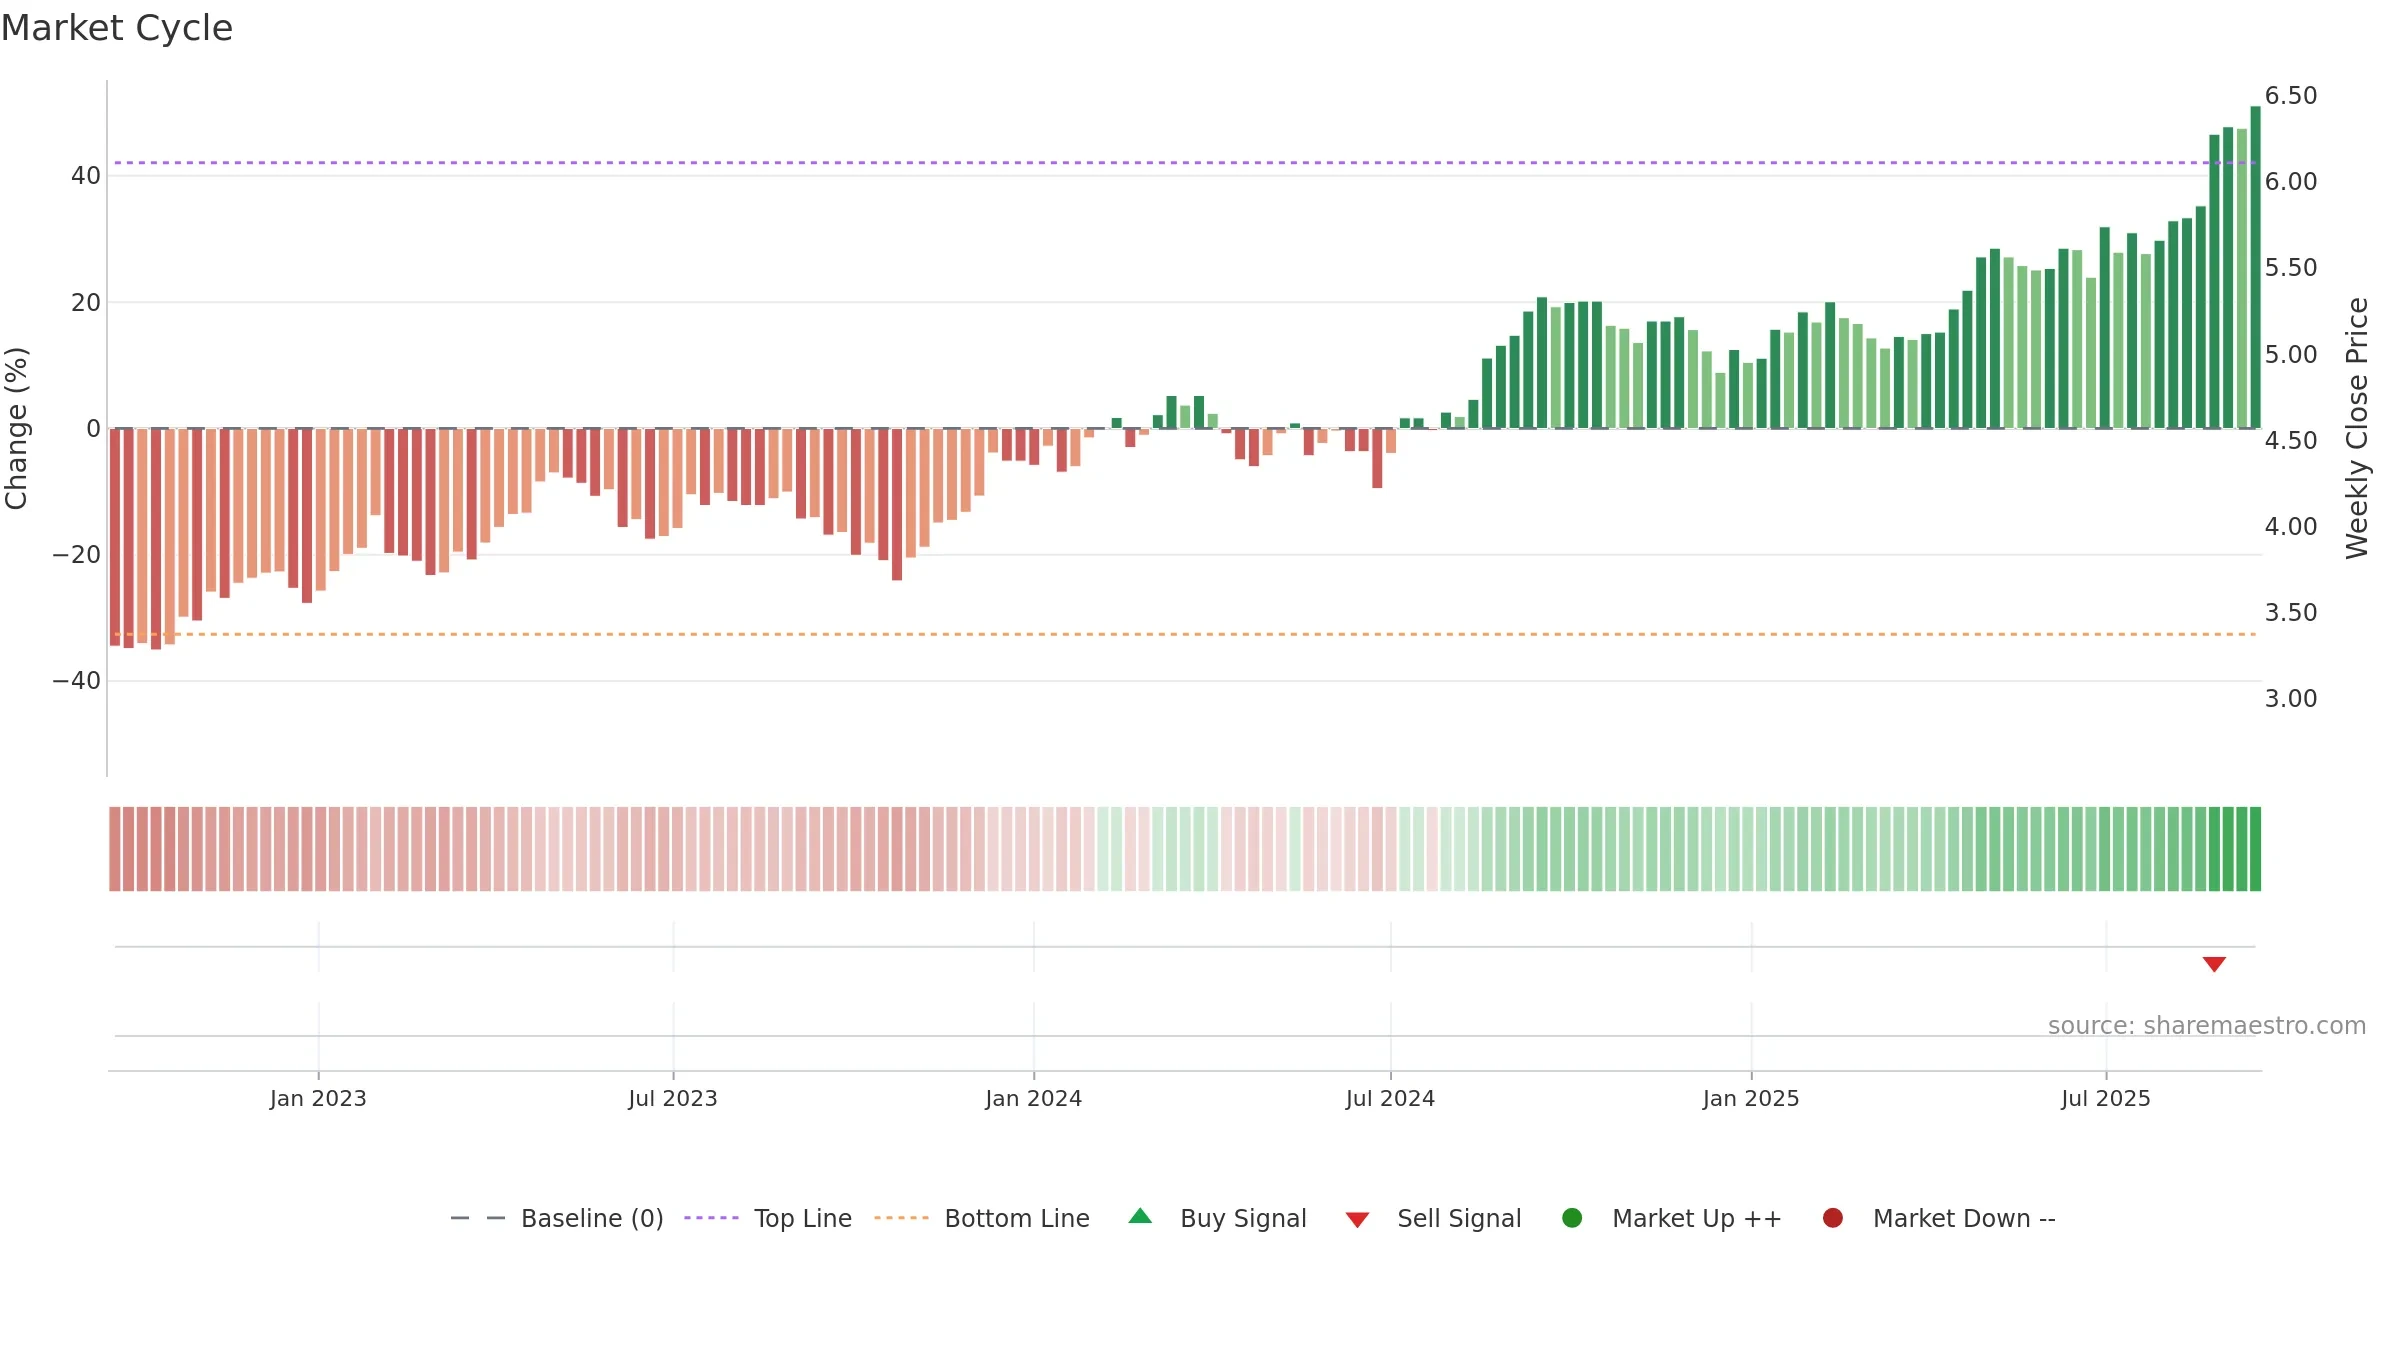Toggle the Market Up ++ legend entry
Viewport: 2400px width, 1350px height.
pyautogui.click(x=1672, y=1218)
